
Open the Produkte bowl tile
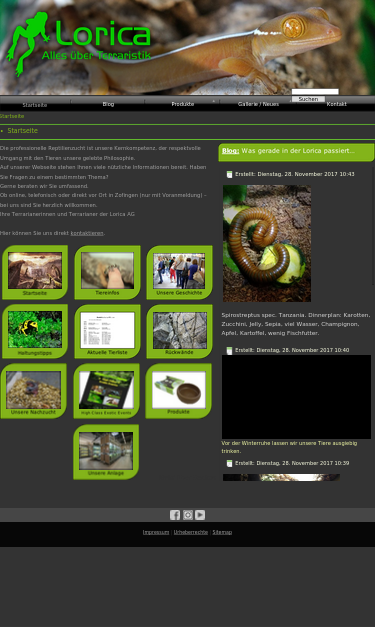[x=178, y=391]
